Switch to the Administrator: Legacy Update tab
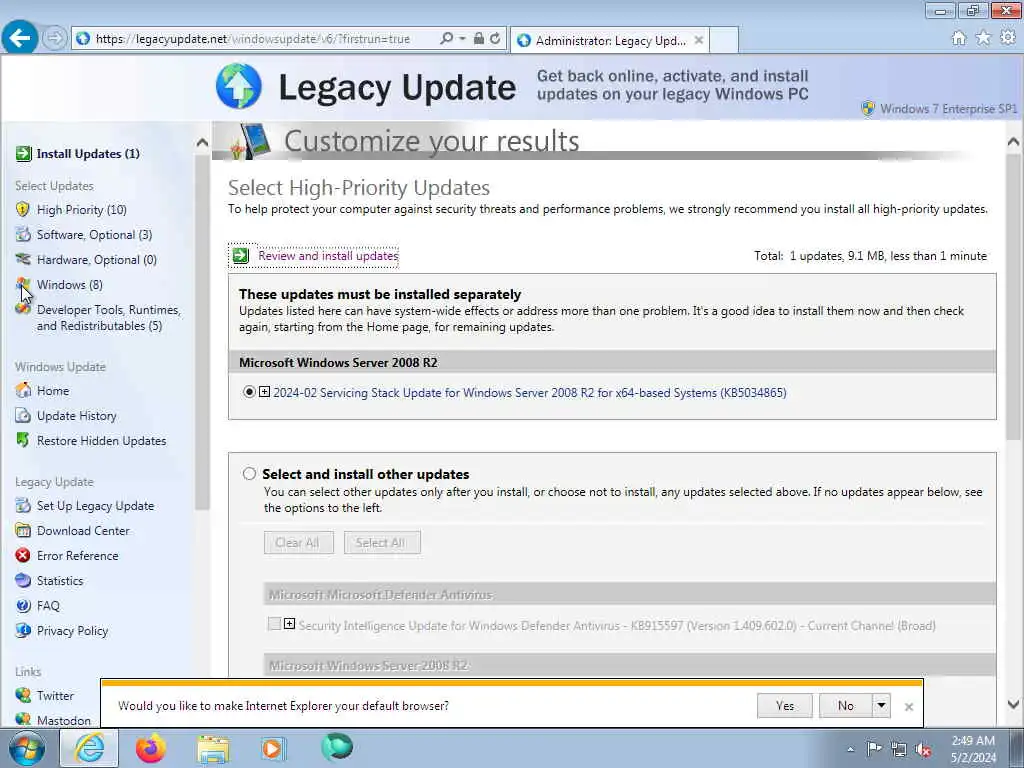 click(x=610, y=40)
